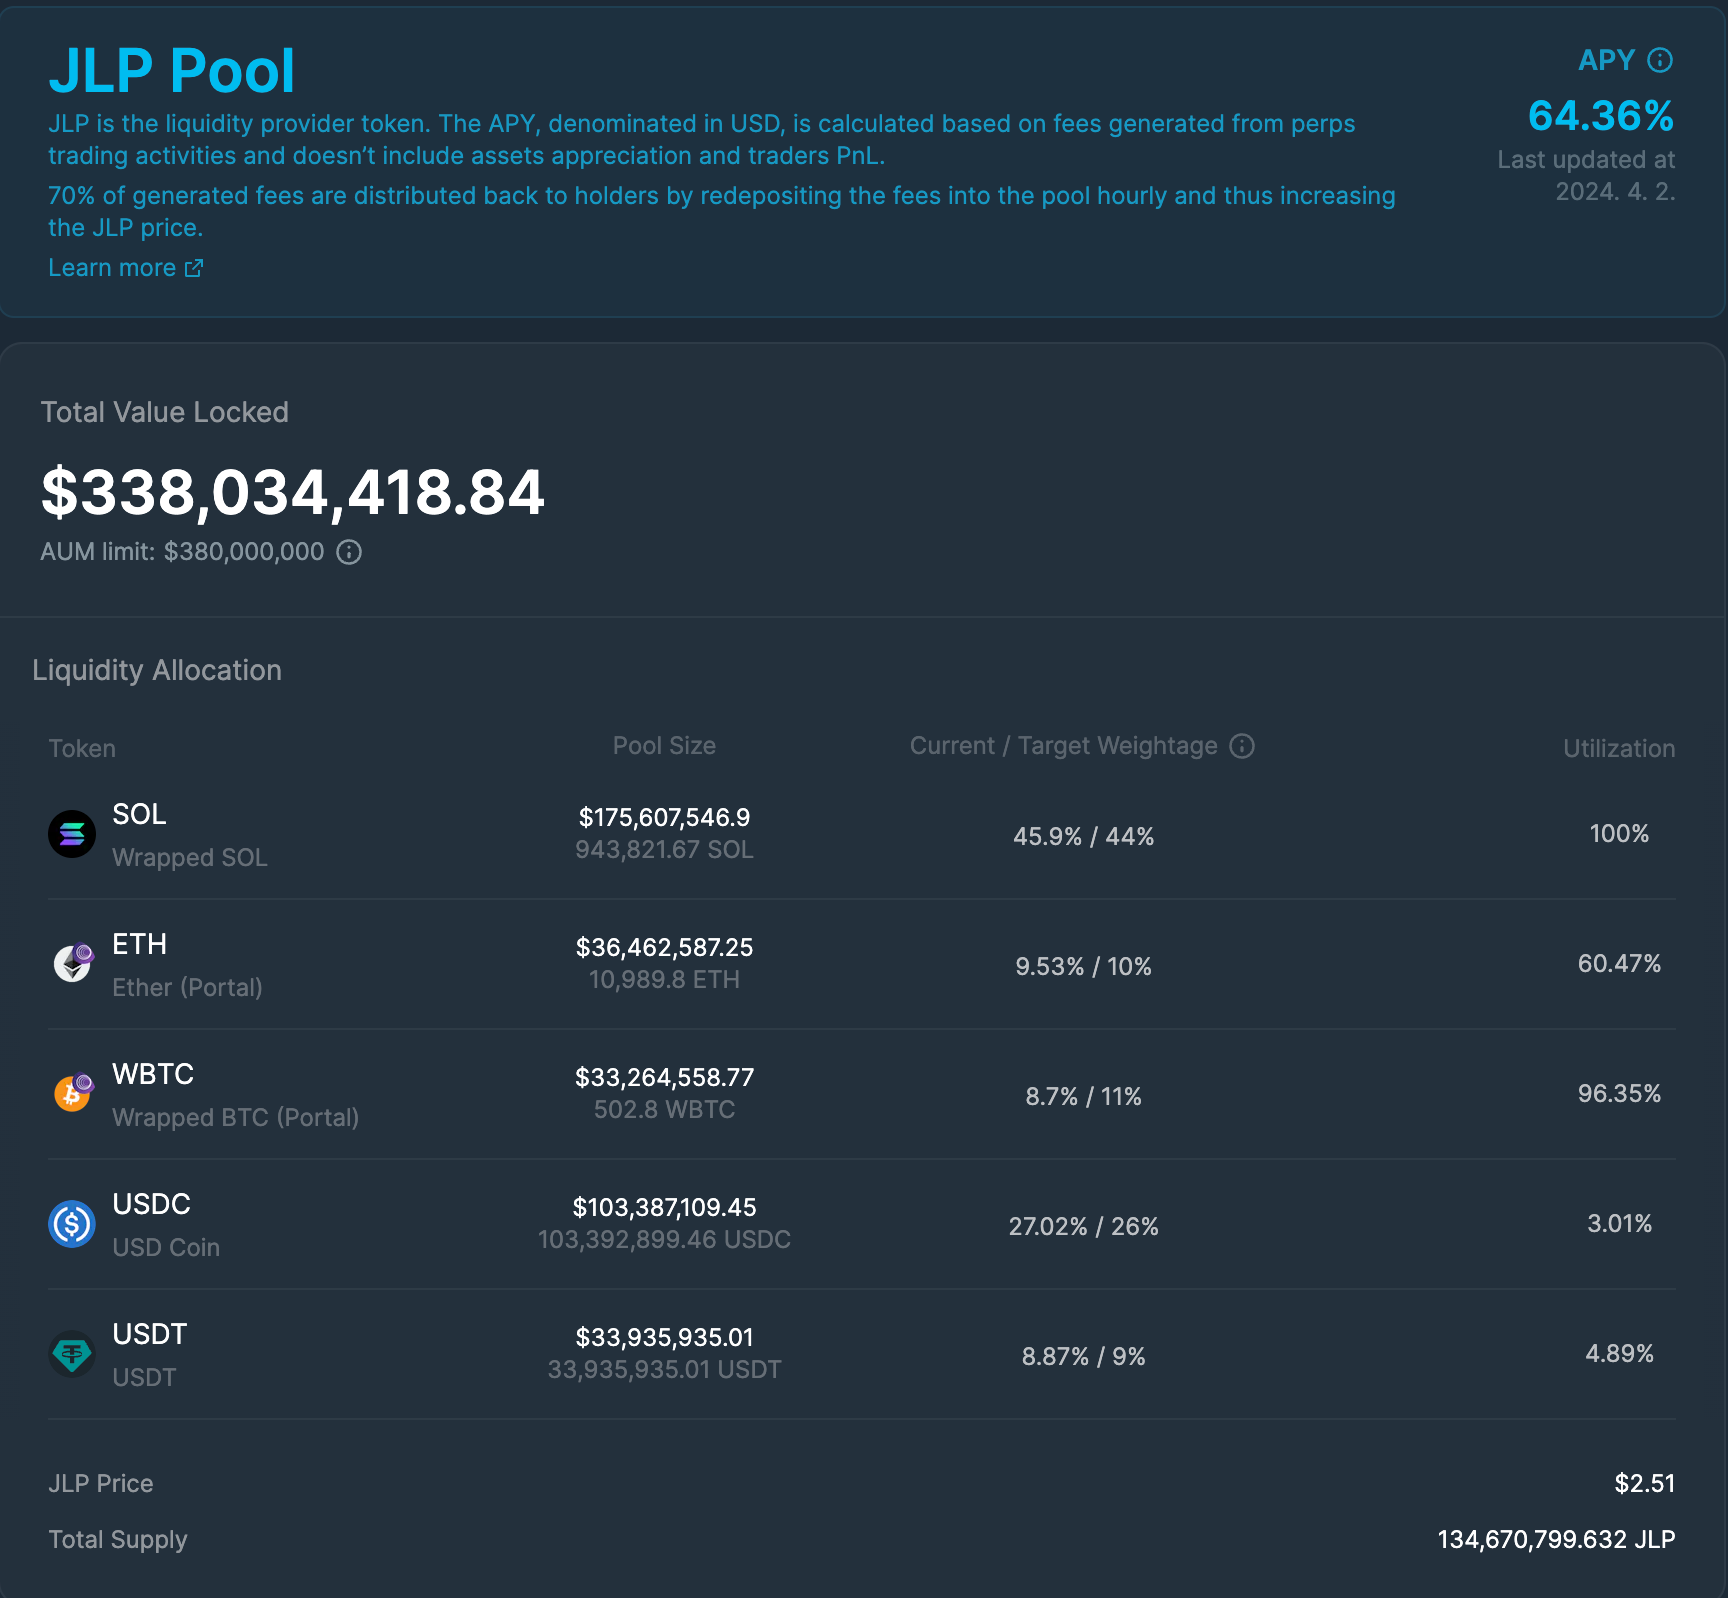Open the APY info tooltip
Screen dimensions: 1728x1598
point(1661,59)
